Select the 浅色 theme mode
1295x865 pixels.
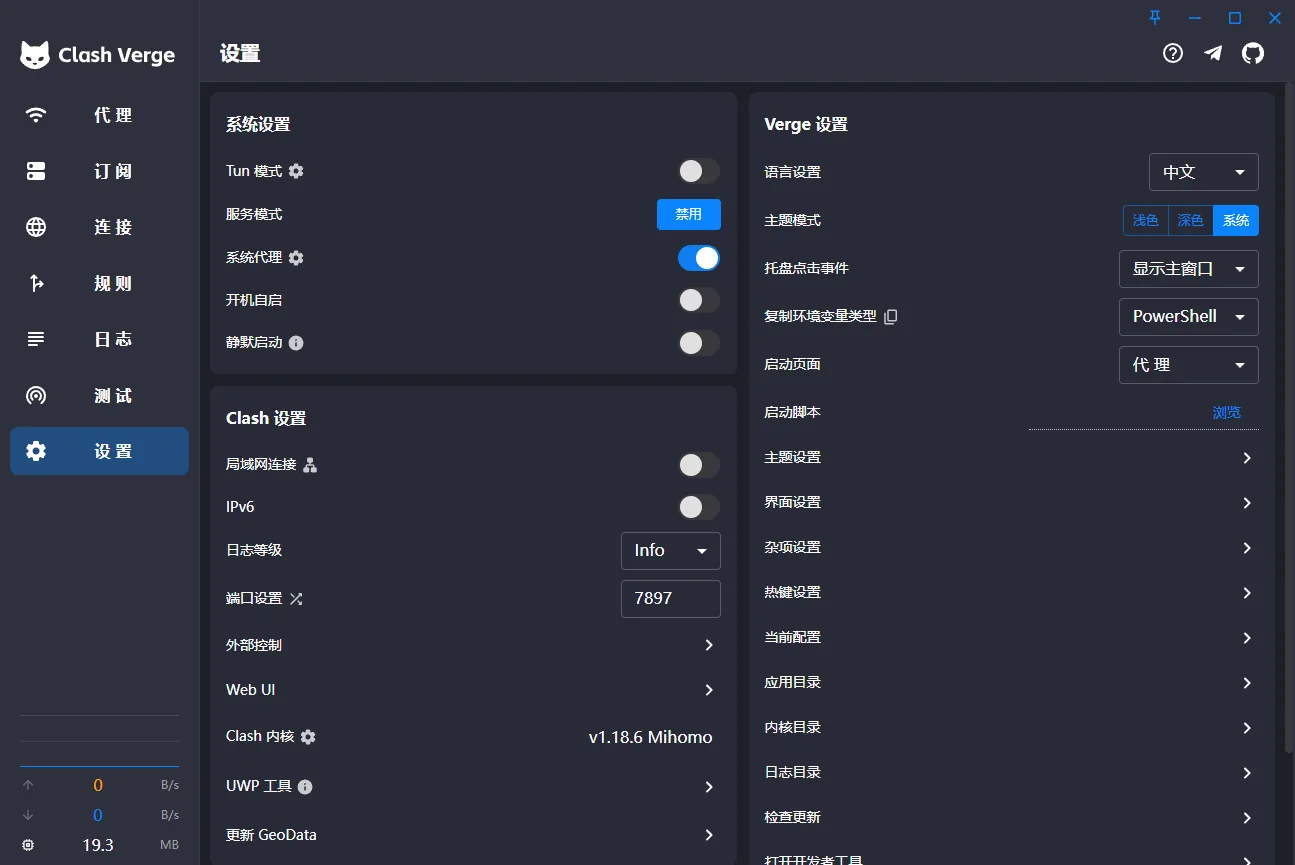click(1146, 220)
